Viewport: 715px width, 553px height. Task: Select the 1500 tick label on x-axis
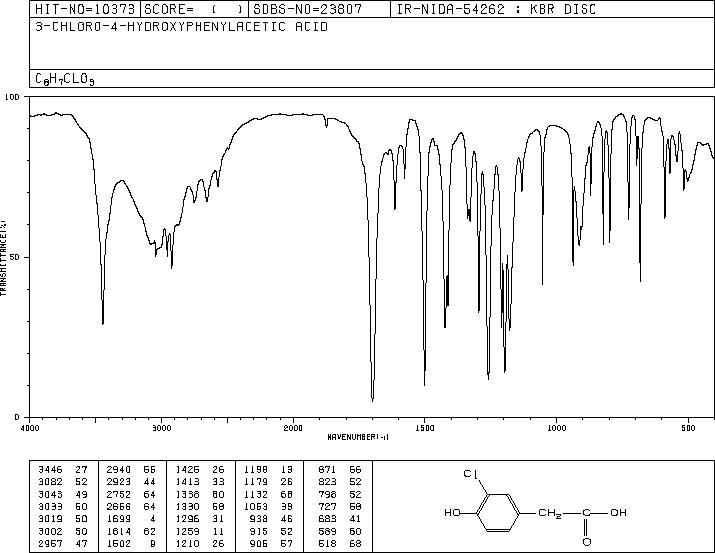coord(425,428)
